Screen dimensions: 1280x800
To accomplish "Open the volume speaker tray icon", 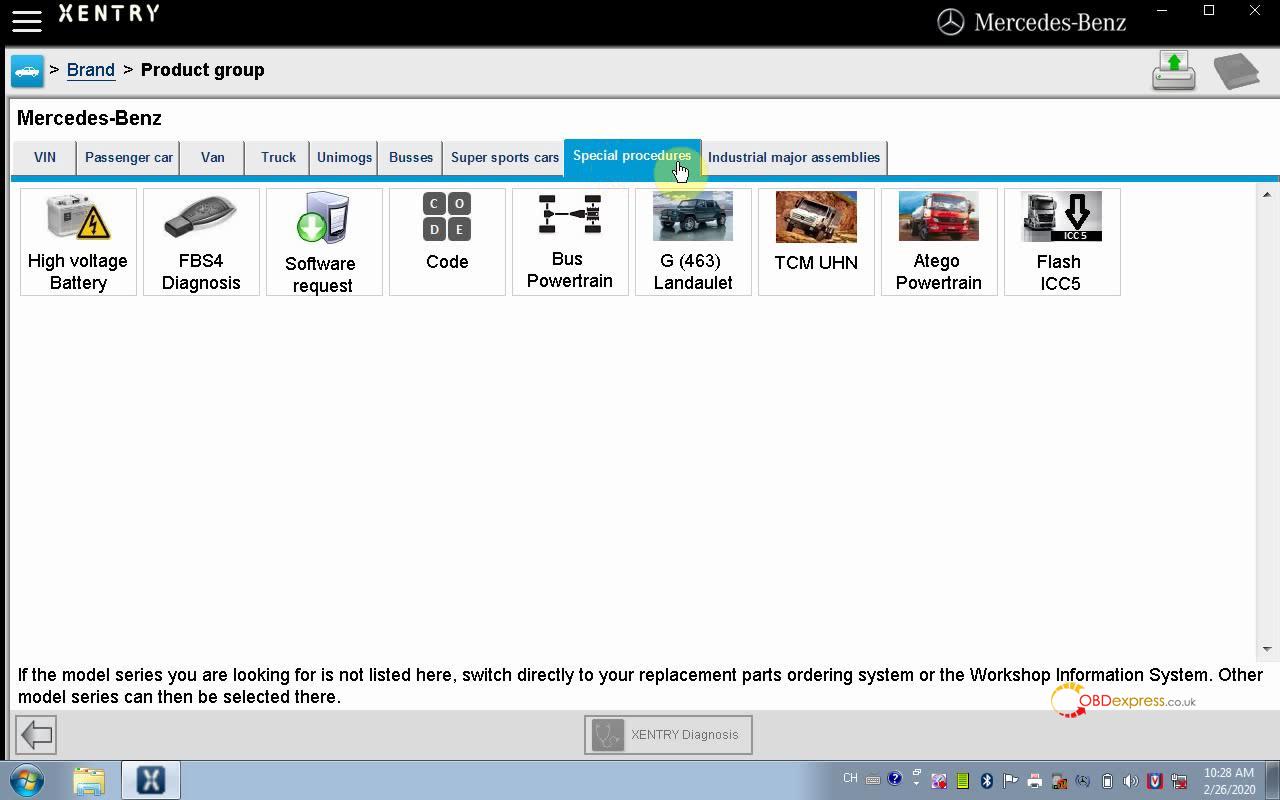I will tap(1131, 781).
